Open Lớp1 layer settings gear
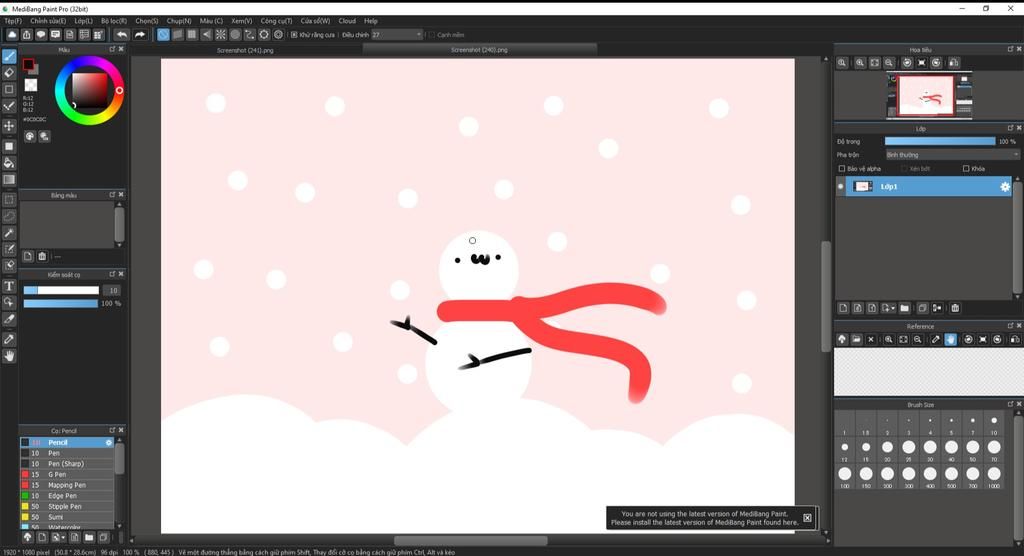 [1005, 187]
